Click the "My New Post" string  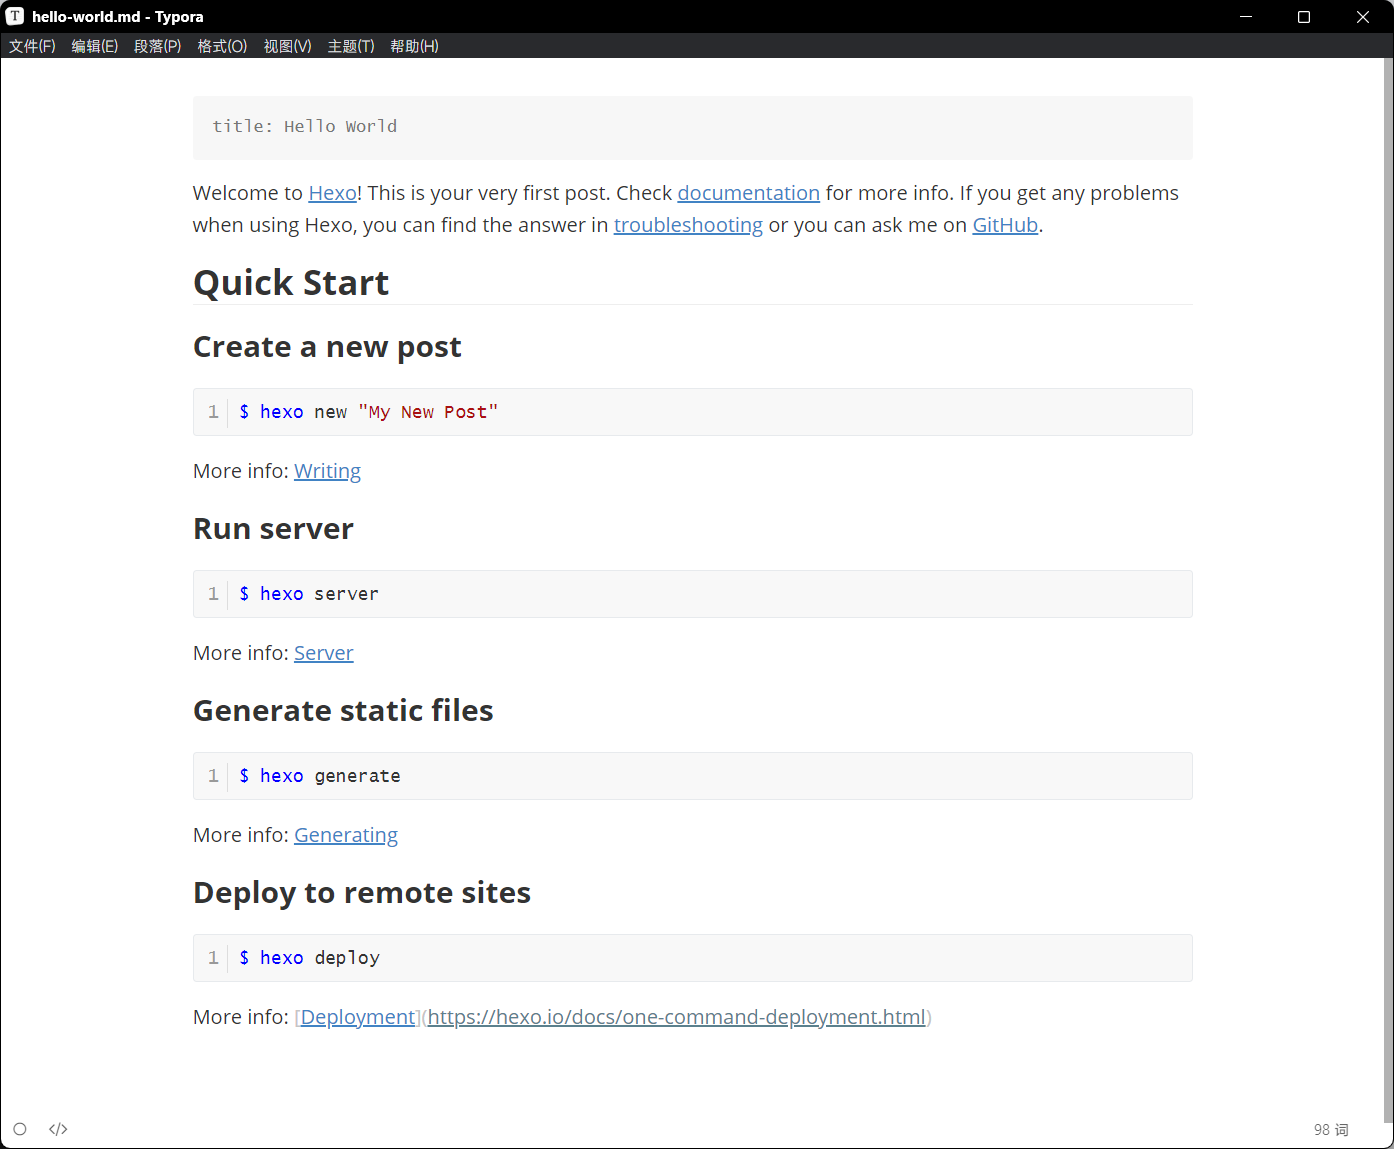coord(428,412)
